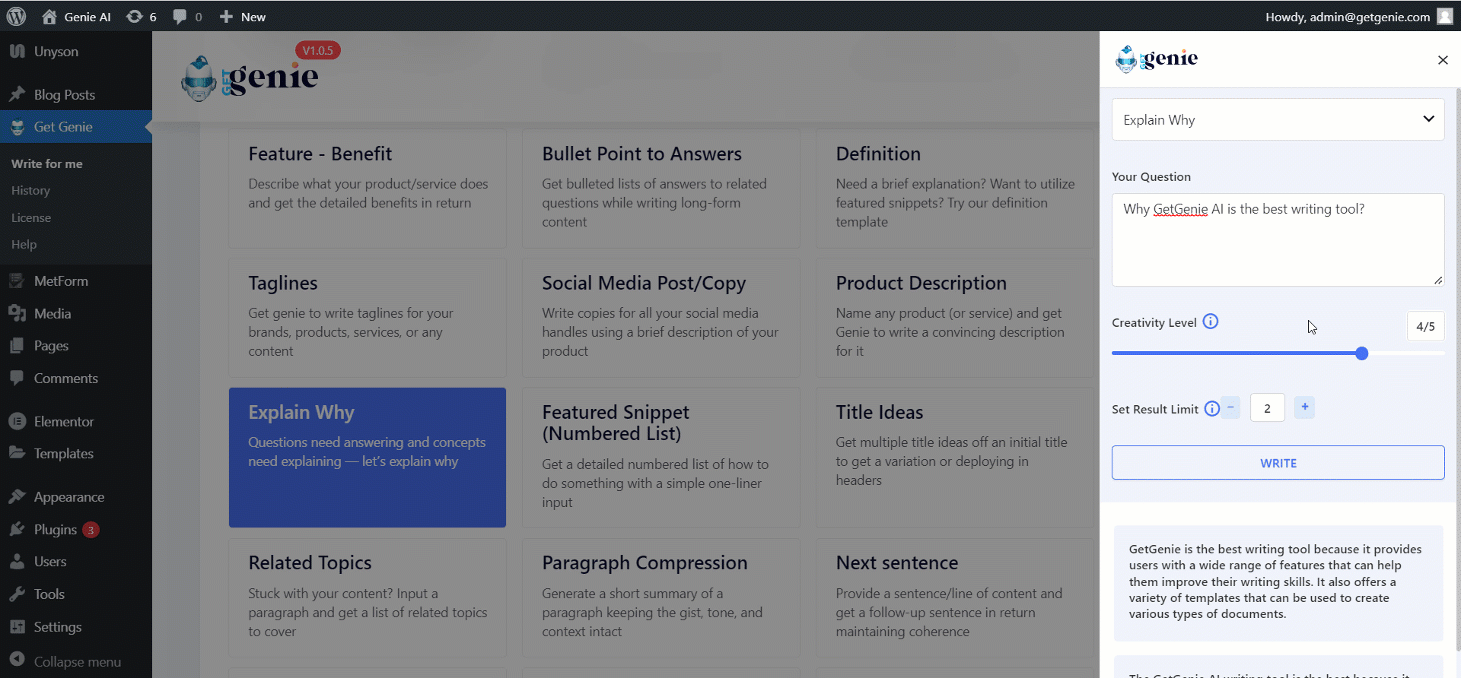This screenshot has width=1461, height=678.
Task: Click the Genie AI home icon
Action: coord(49,17)
